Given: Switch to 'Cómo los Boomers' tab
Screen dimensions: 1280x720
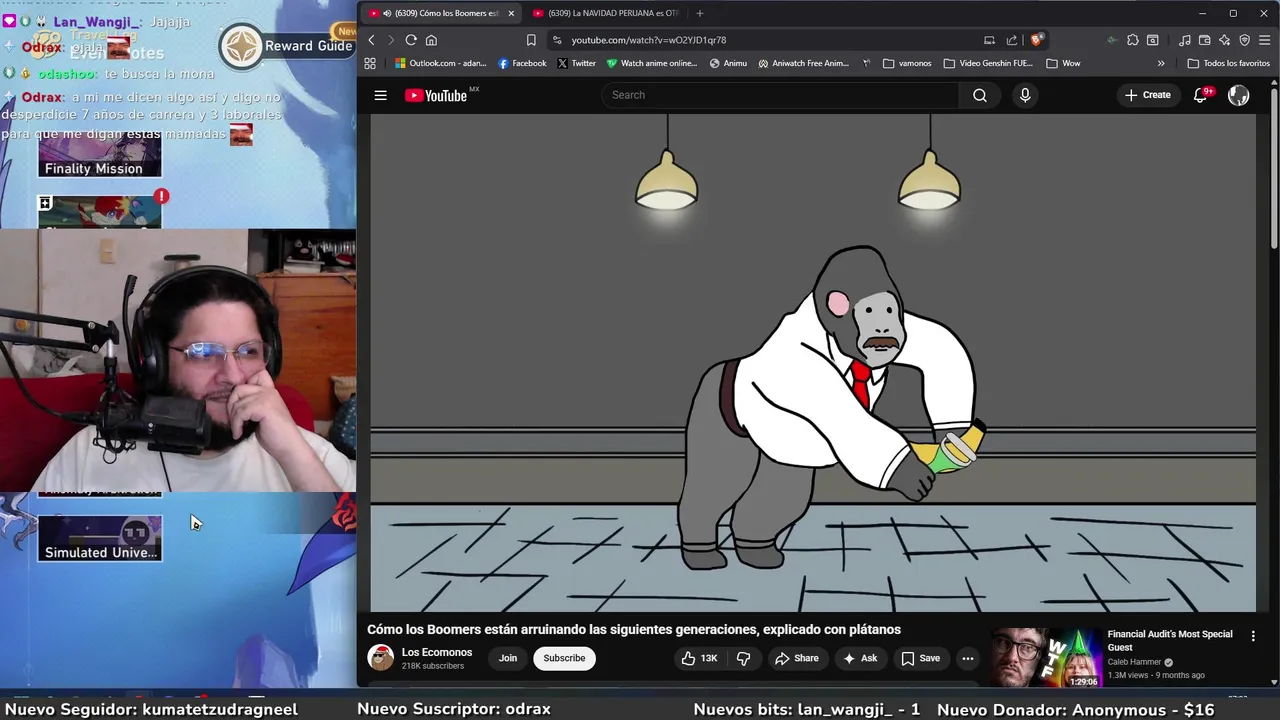Looking at the screenshot, I should pyautogui.click(x=440, y=13).
